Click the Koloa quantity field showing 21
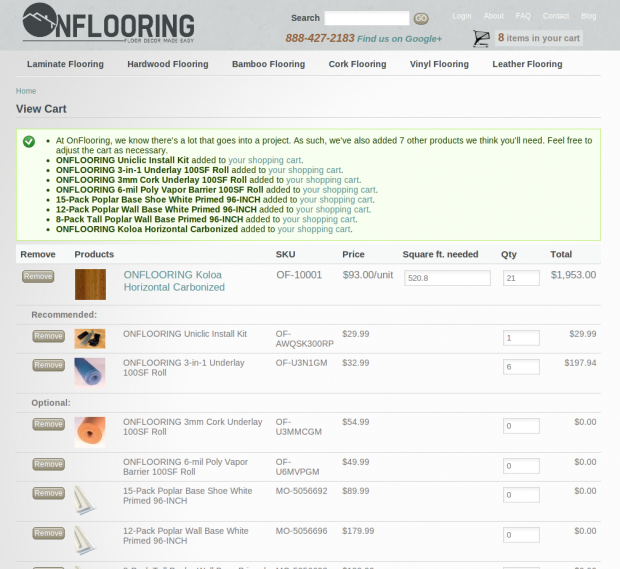The width and height of the screenshot is (620, 569). [521, 278]
